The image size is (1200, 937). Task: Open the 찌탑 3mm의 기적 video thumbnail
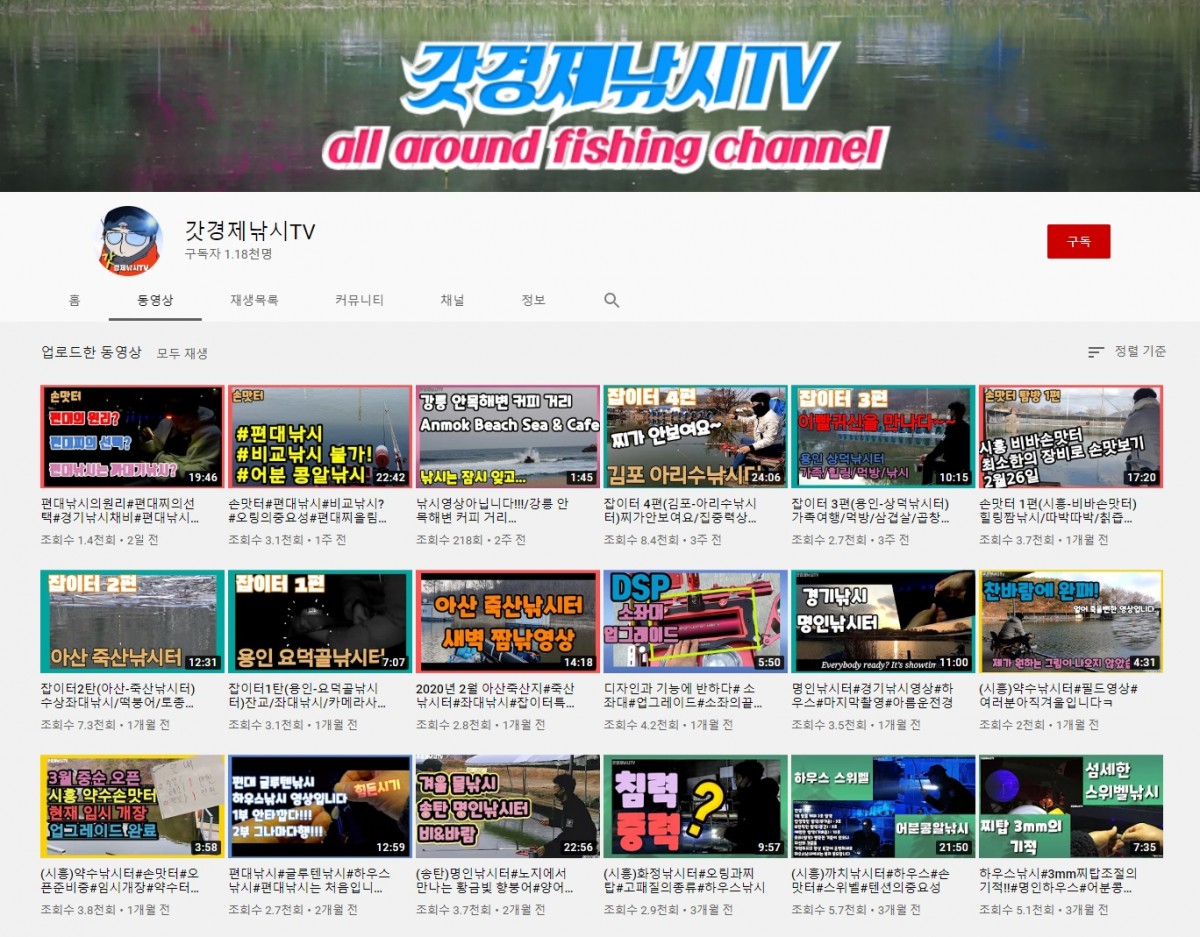(x=1070, y=806)
